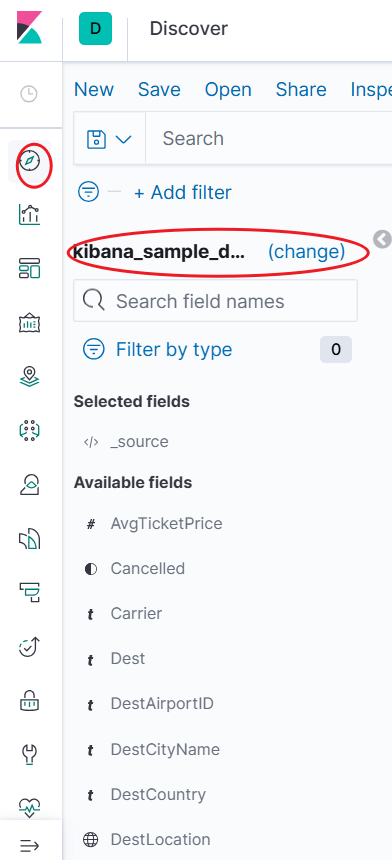Open the Canvas icon in sidebar
This screenshot has width=392, height=860.
coord(30,323)
